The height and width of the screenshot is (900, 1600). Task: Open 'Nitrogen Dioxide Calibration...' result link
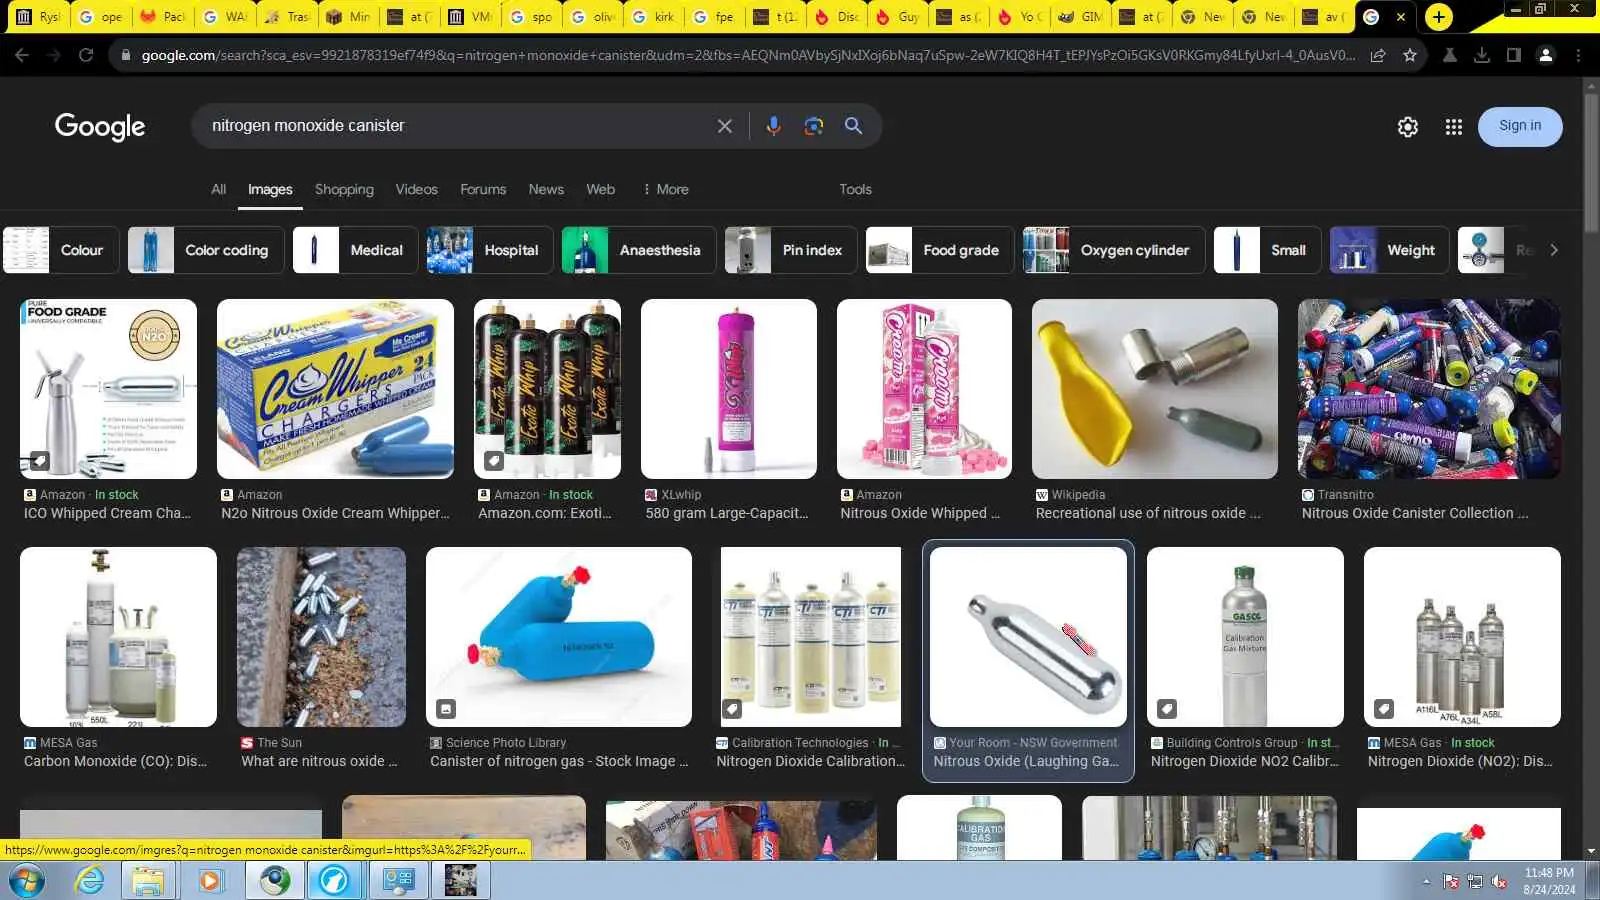point(810,761)
